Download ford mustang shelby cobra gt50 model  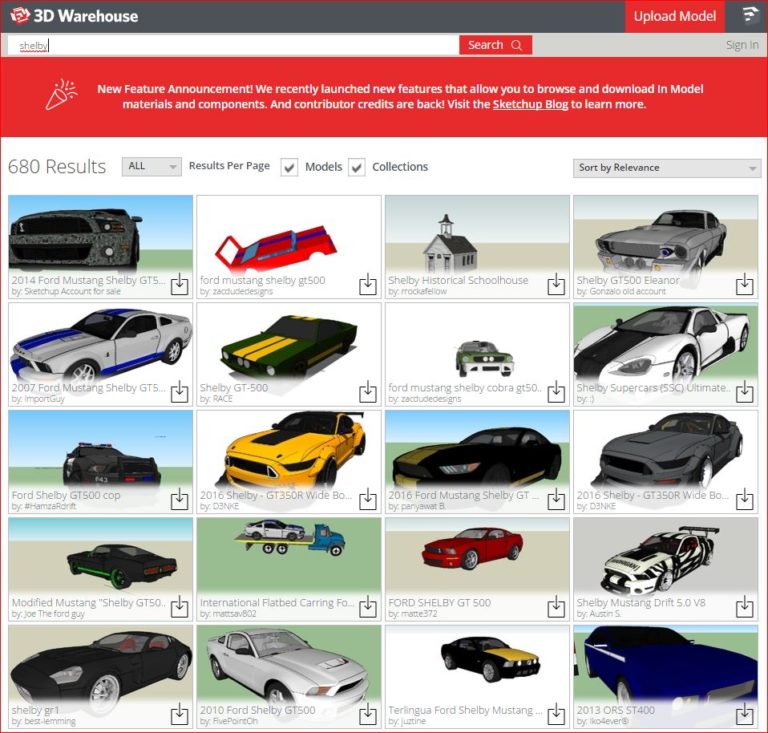tap(556, 391)
